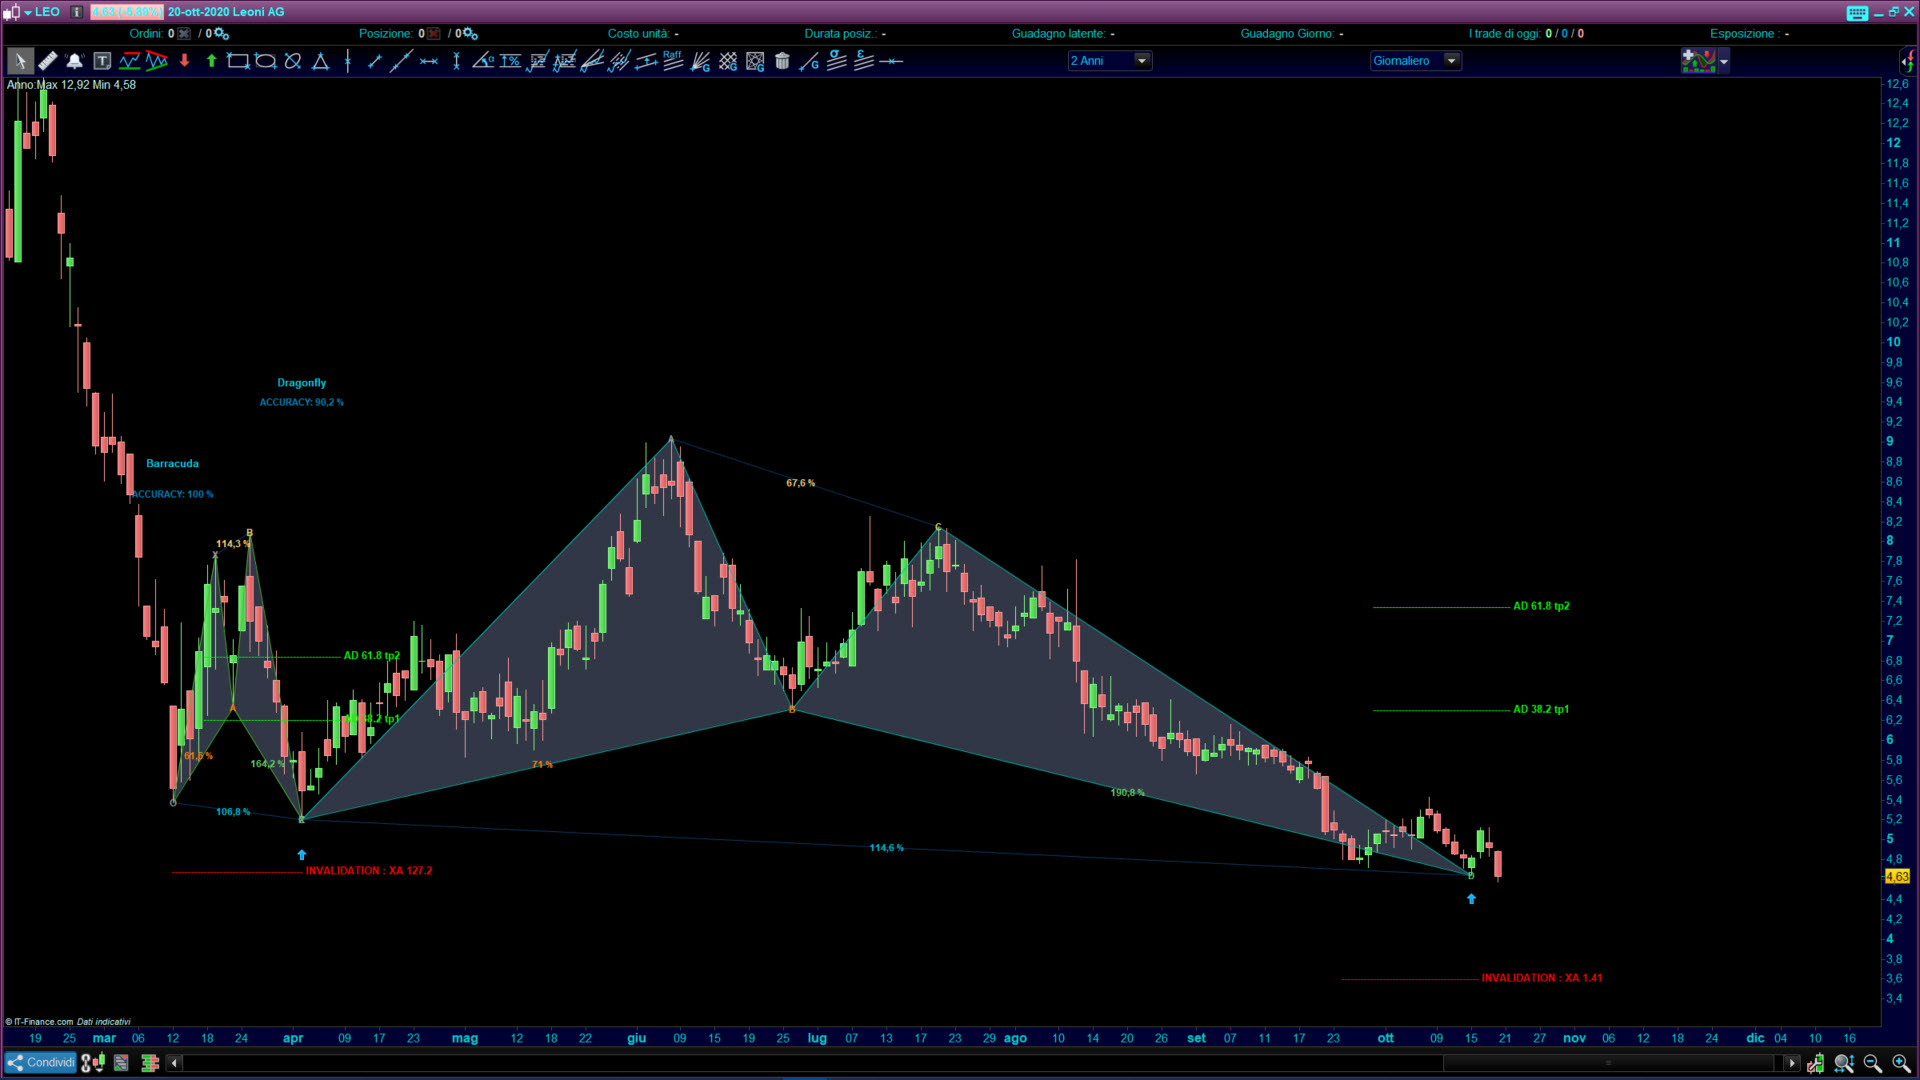Click the Condividi share button
Screen dimensions: 1920x1080
40,1063
